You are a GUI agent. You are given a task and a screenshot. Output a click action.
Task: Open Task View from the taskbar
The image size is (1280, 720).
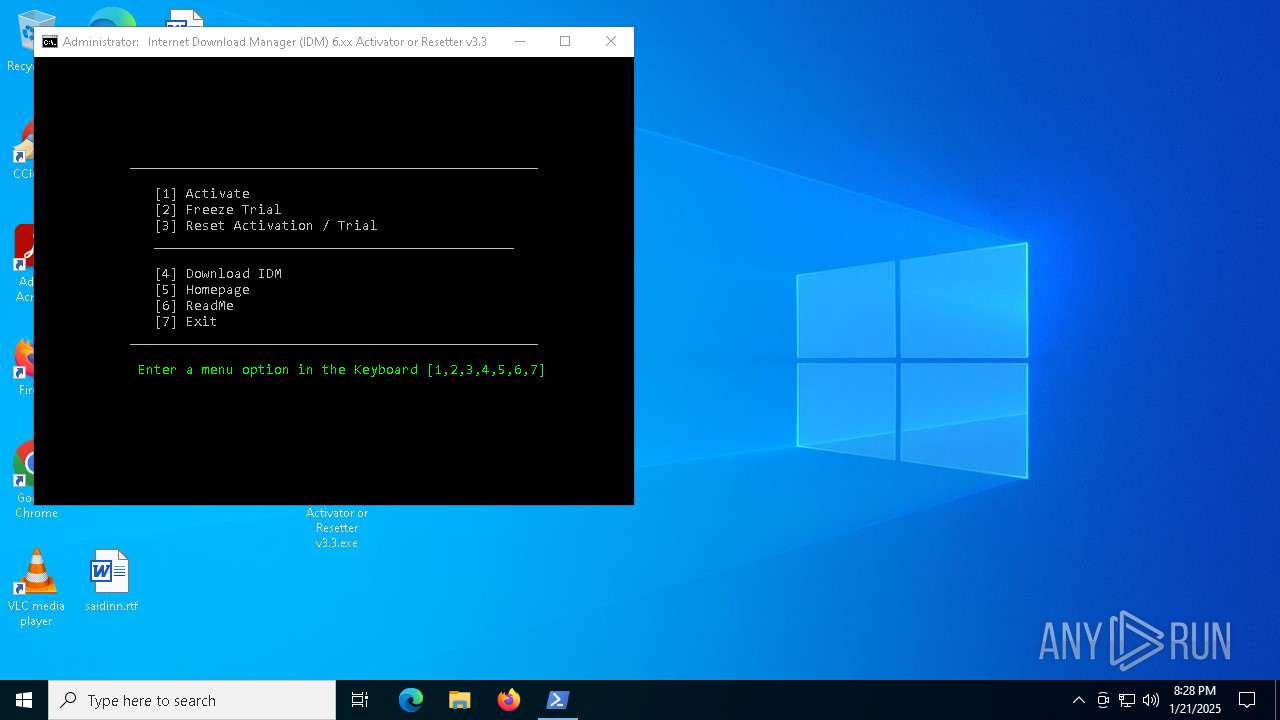360,700
